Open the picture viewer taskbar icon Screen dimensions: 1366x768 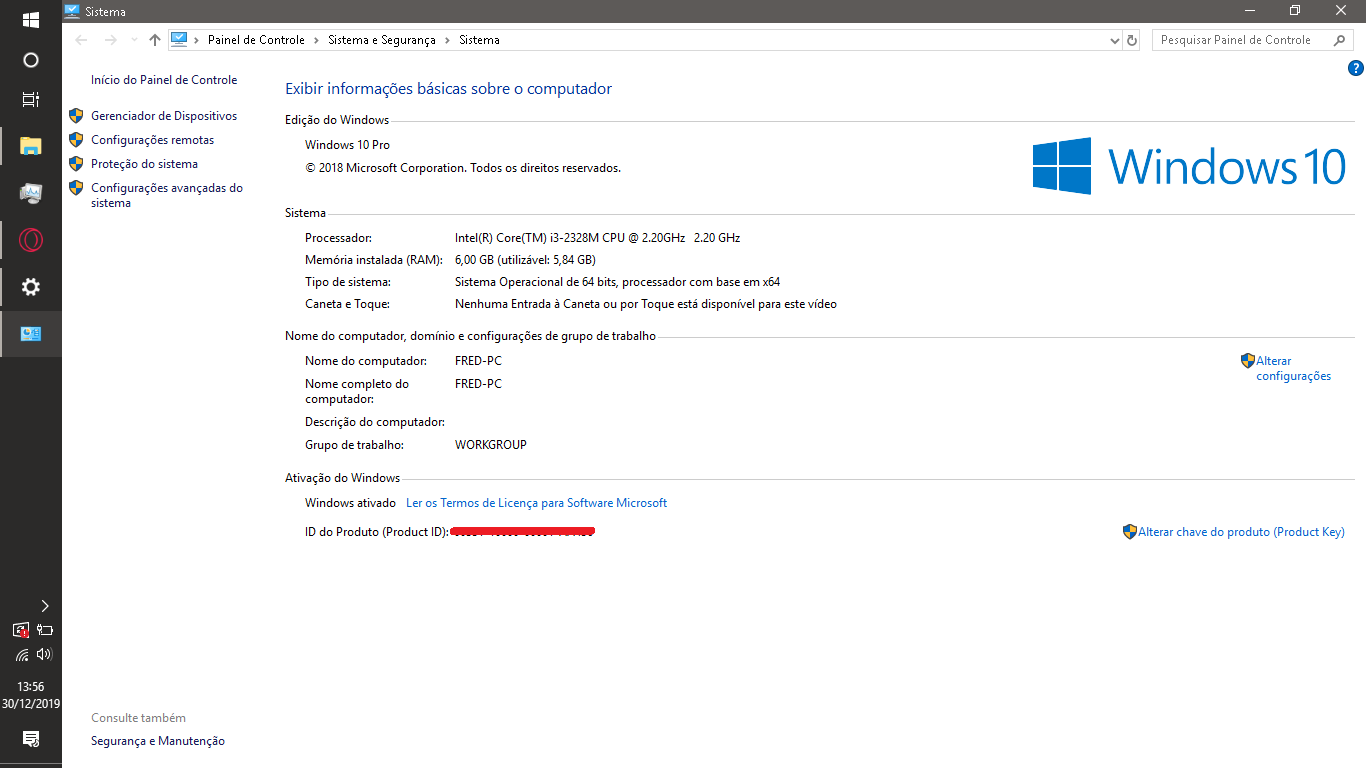pos(30,193)
